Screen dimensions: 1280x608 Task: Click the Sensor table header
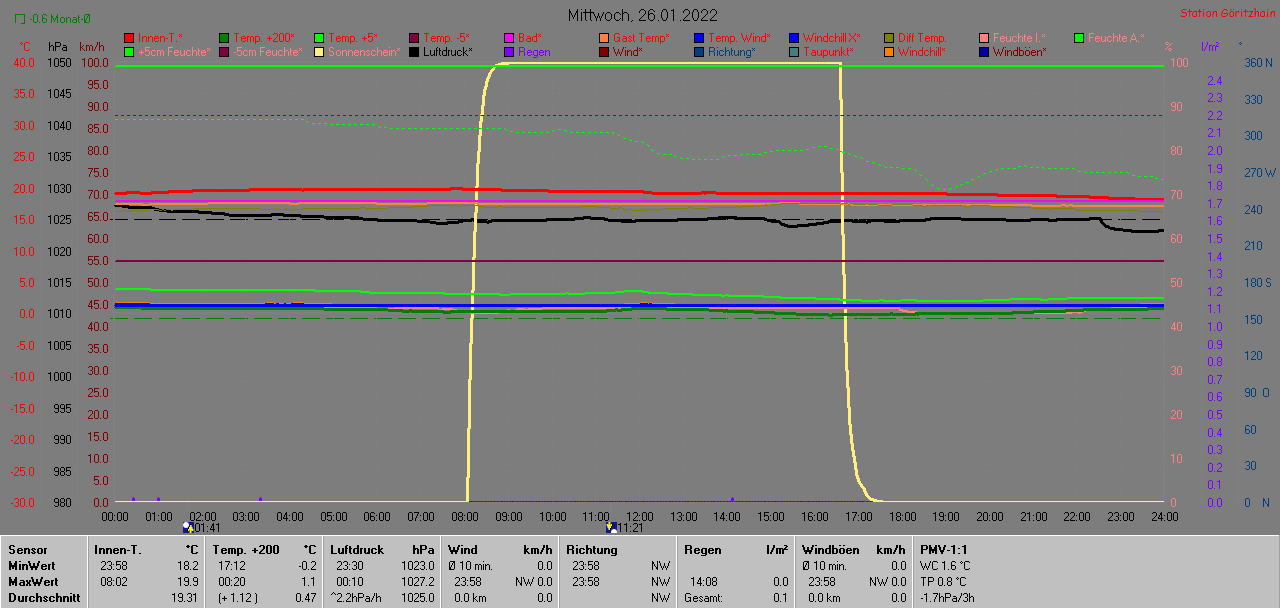26,549
